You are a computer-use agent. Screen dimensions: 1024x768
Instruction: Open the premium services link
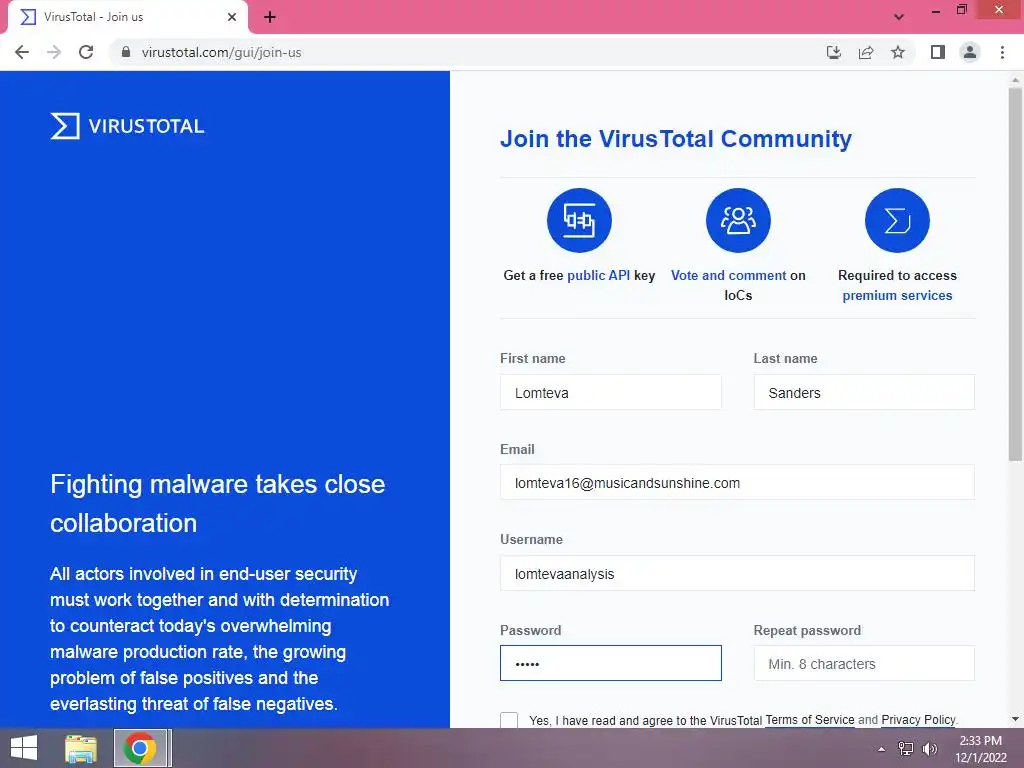click(x=897, y=295)
